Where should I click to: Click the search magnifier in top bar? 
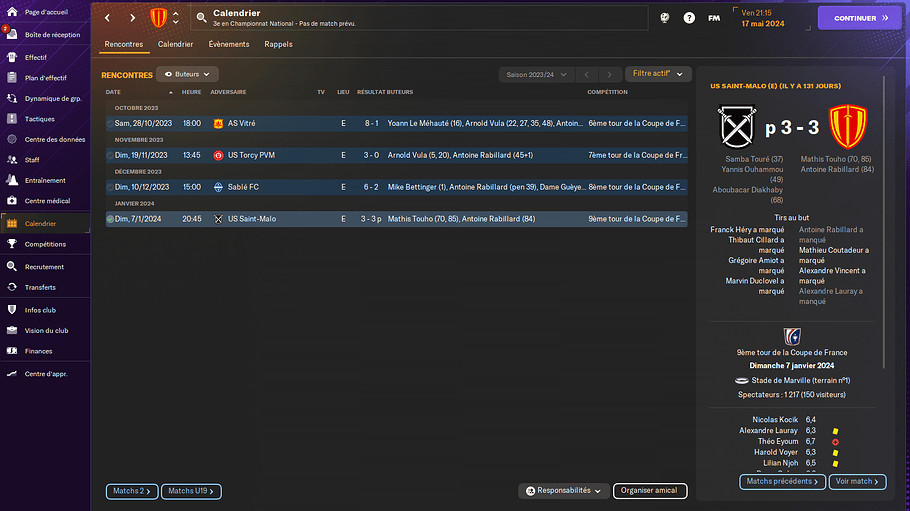pyautogui.click(x=202, y=18)
